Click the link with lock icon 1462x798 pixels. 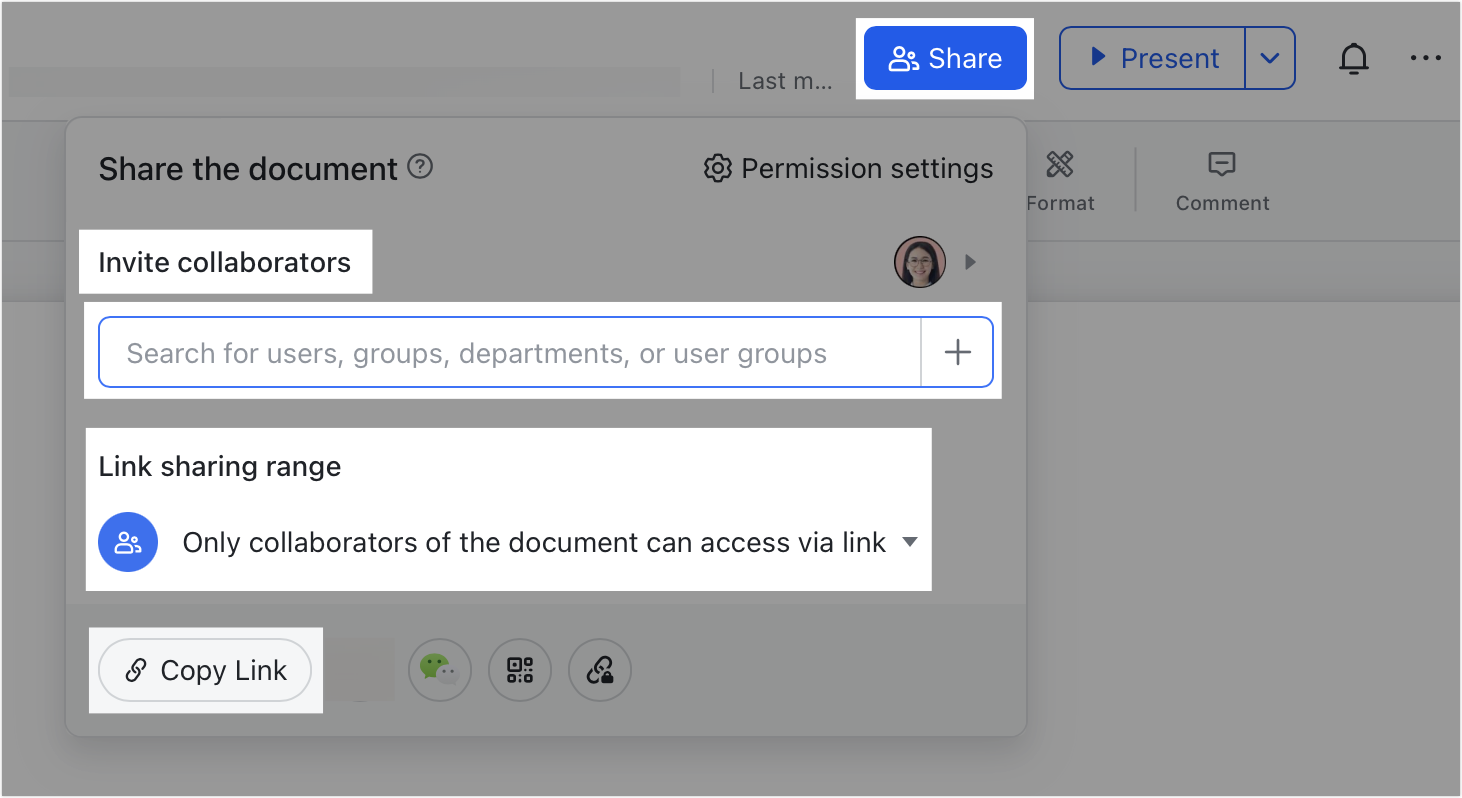pos(599,669)
